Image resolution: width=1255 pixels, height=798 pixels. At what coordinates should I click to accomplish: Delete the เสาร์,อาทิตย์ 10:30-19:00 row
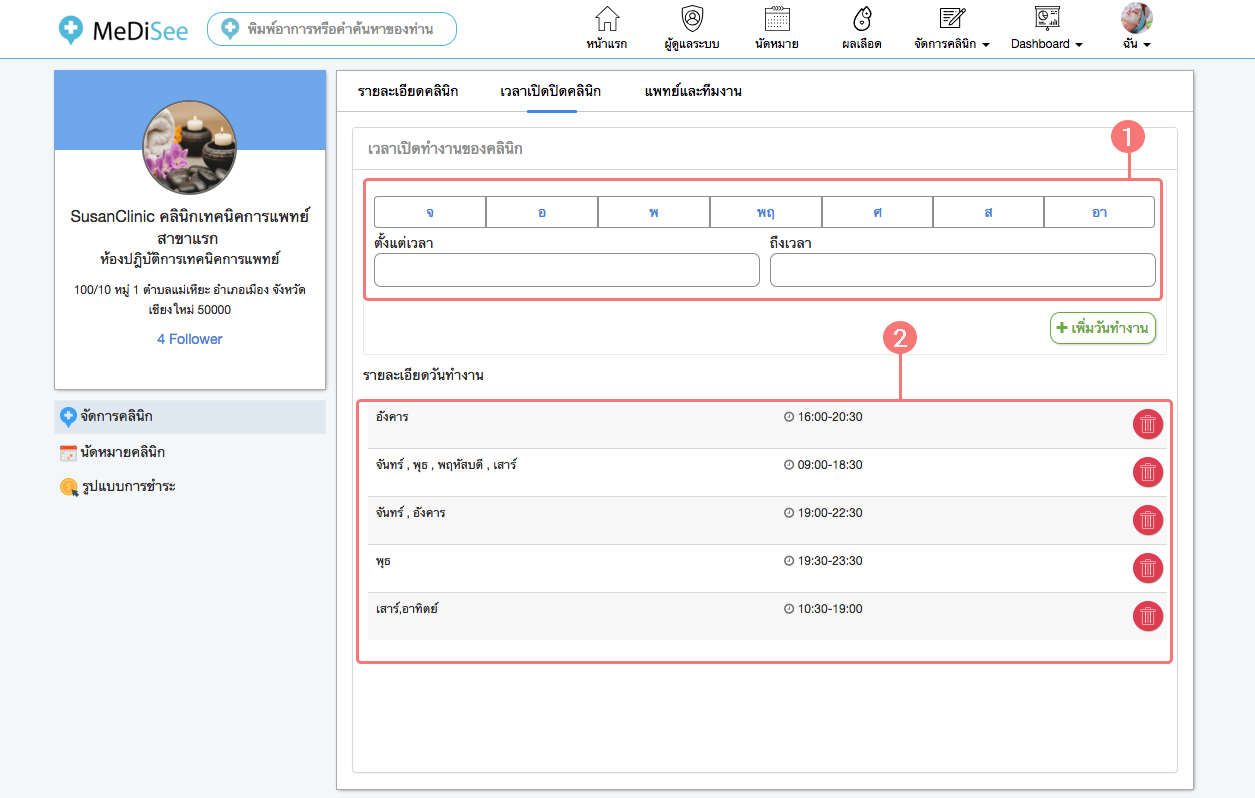(1148, 616)
